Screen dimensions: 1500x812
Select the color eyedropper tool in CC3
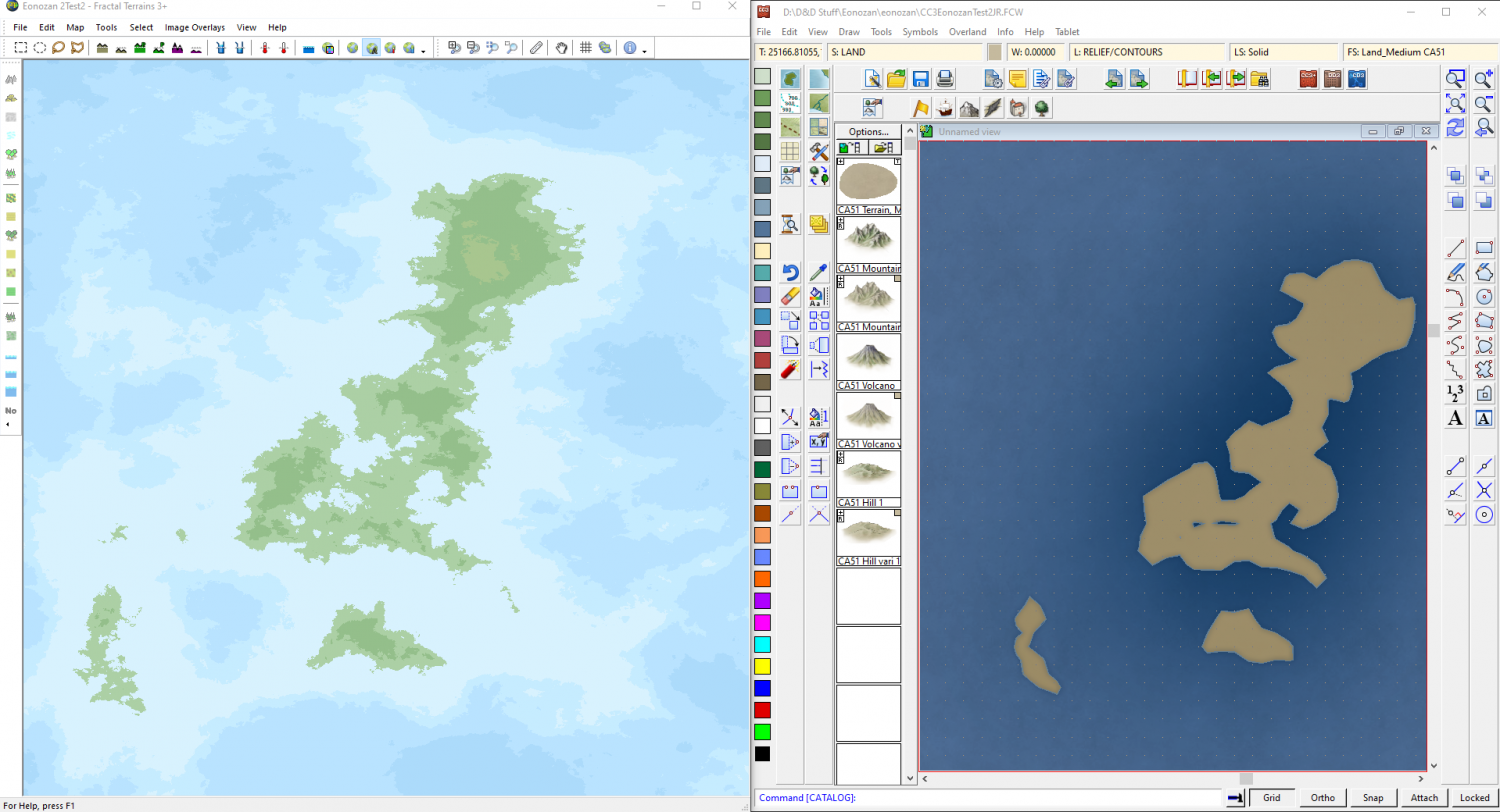818,272
